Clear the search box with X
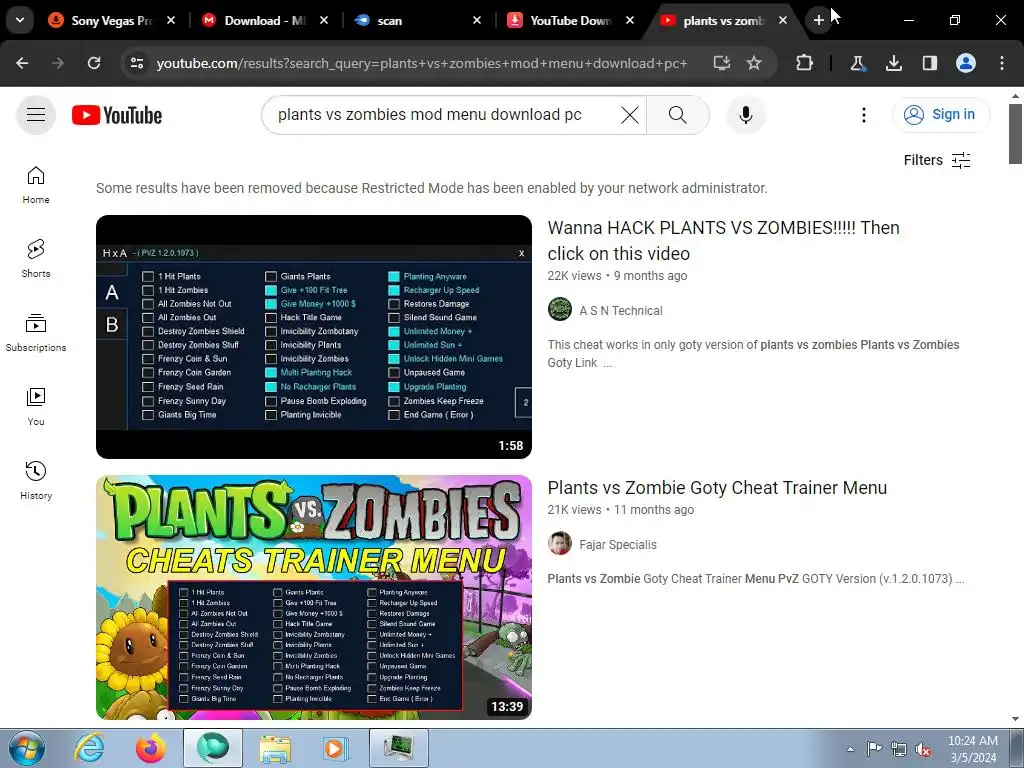Viewport: 1024px width, 768px height. point(630,115)
